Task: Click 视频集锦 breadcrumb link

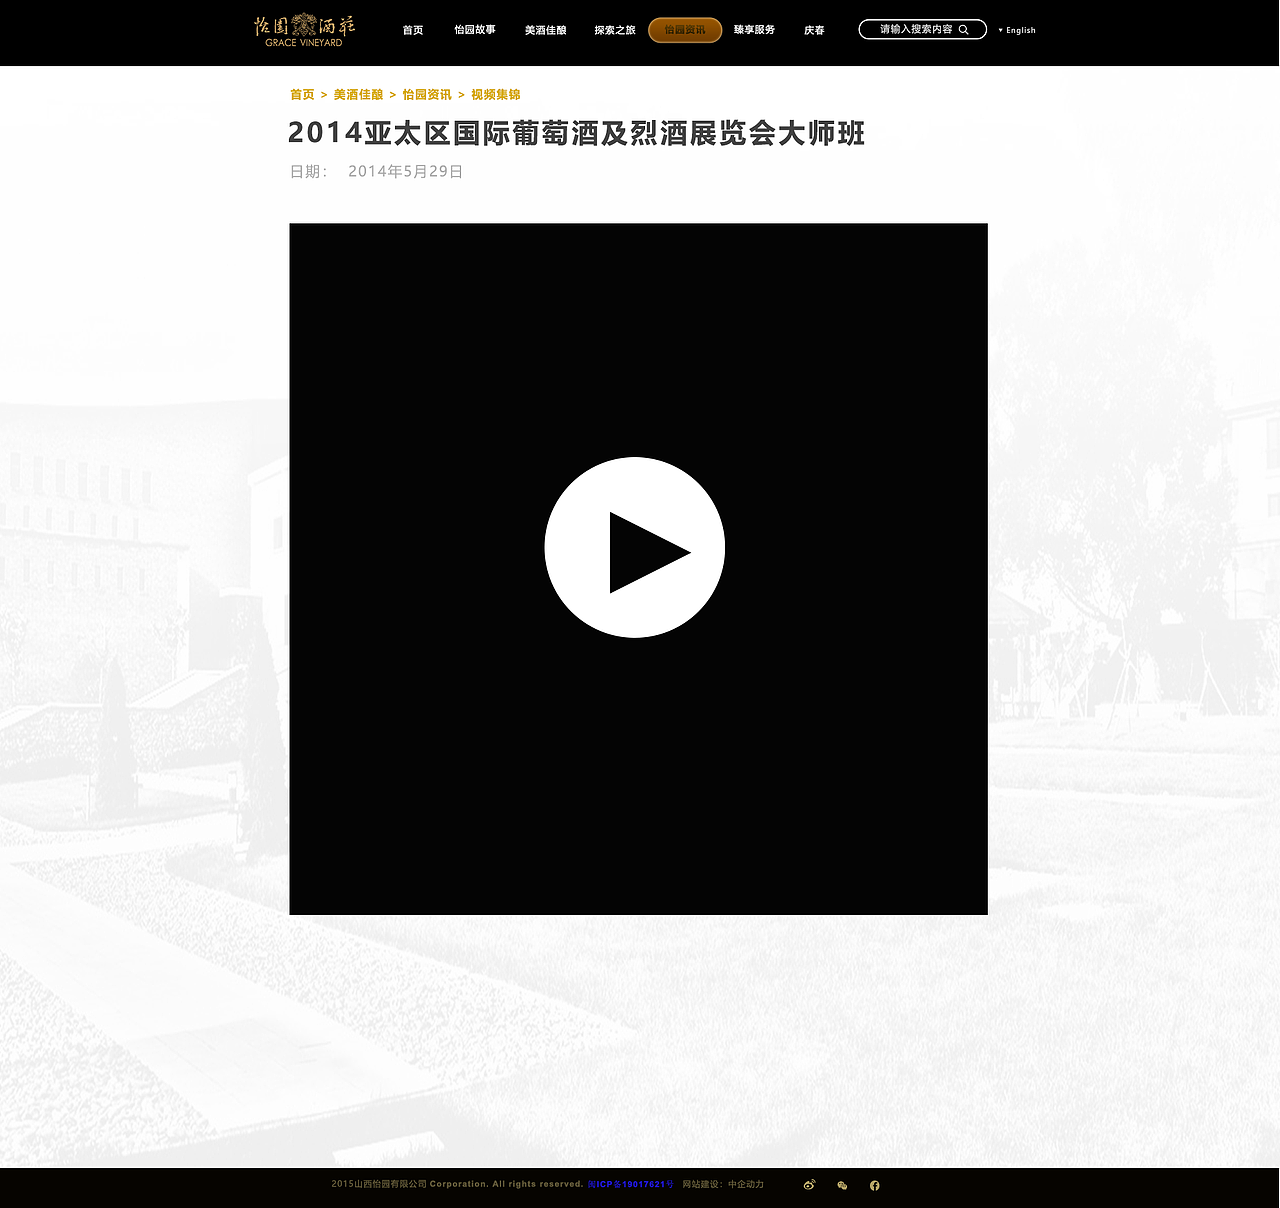Action: (496, 94)
